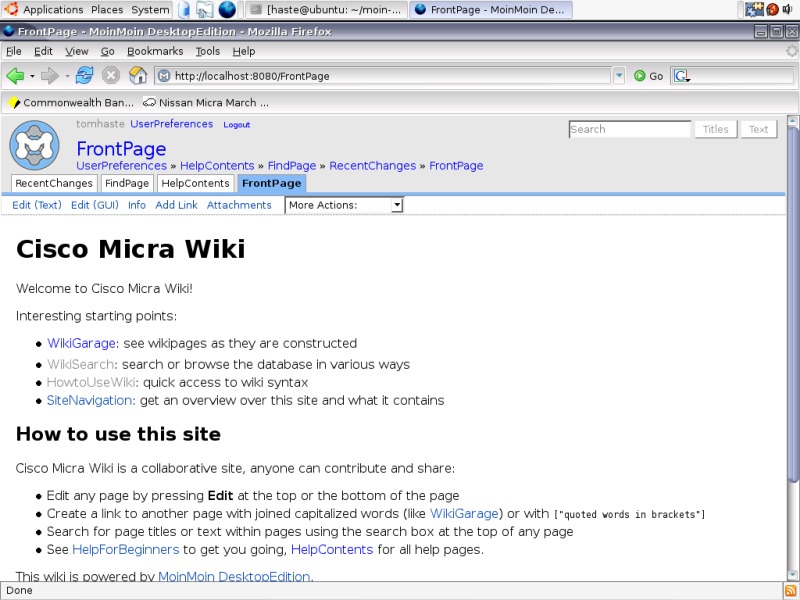Open the Help menu
The width and height of the screenshot is (800, 600).
pos(244,51)
